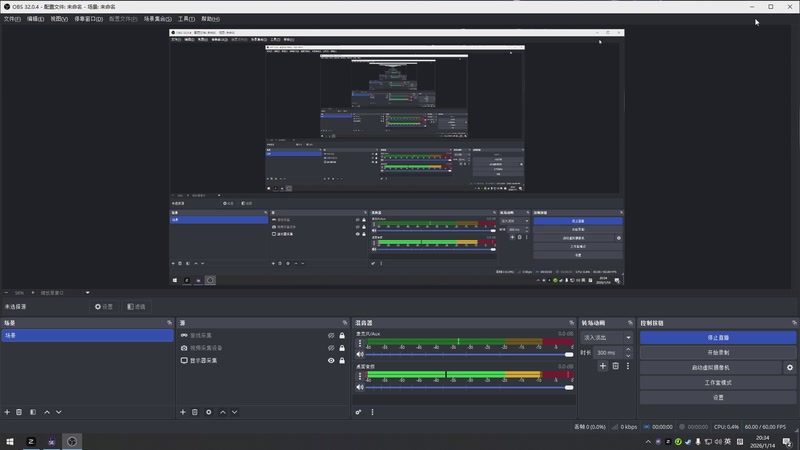800x450 pixels.
Task: Expand the system tray hidden icons chevron
Action: tap(648, 442)
